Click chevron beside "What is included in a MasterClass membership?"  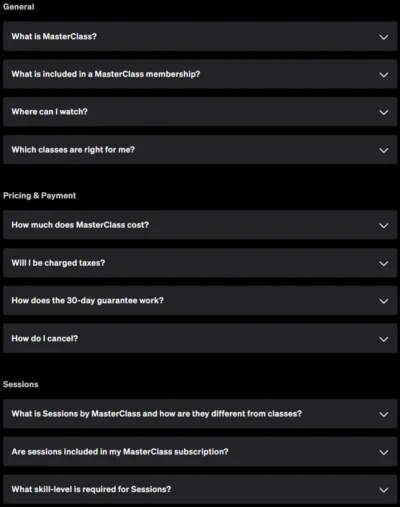tap(384, 75)
